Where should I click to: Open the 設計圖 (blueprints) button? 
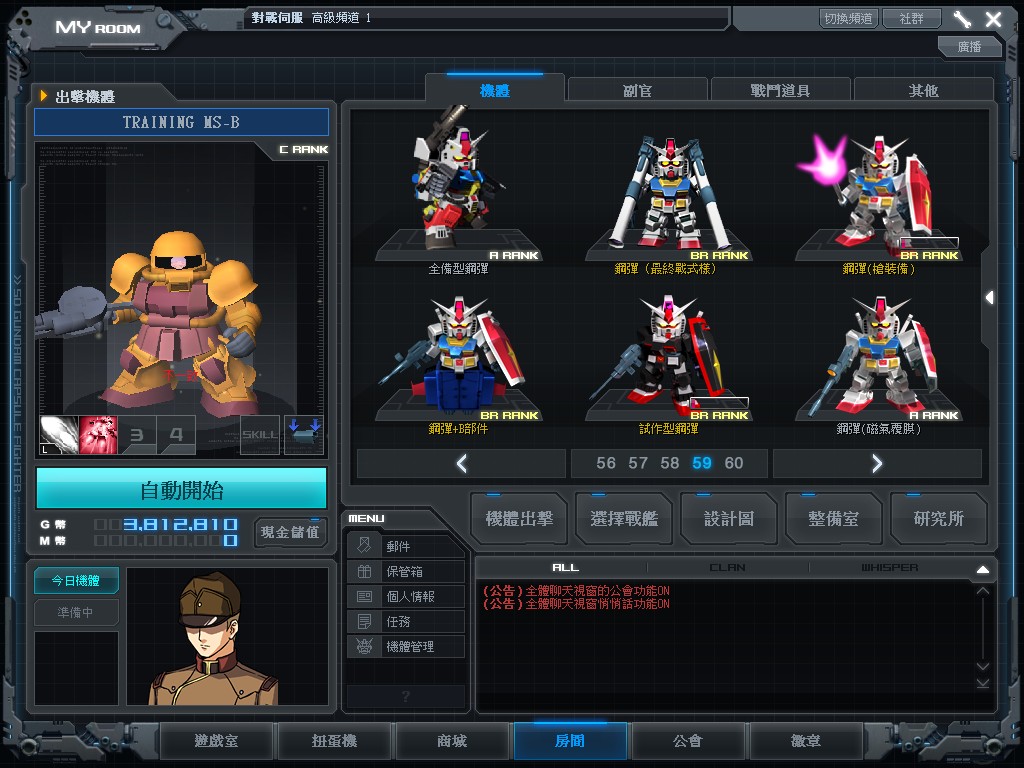tap(729, 519)
